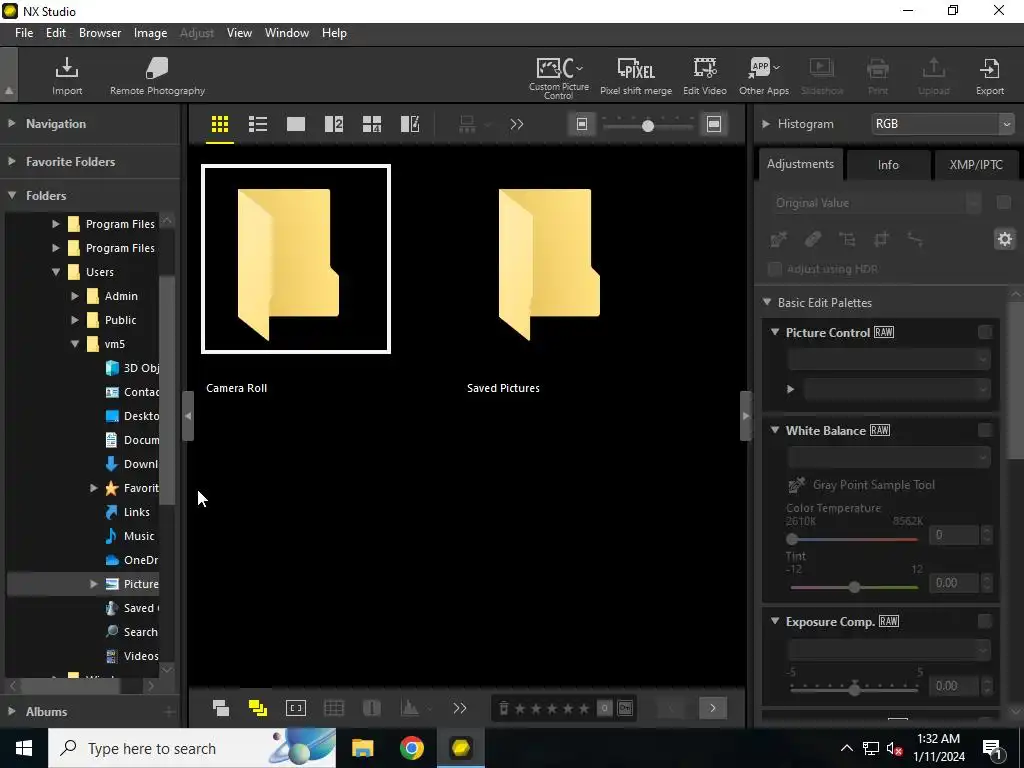Click the next image arrow button
This screenshot has width=1024, height=768.
[x=712, y=708]
